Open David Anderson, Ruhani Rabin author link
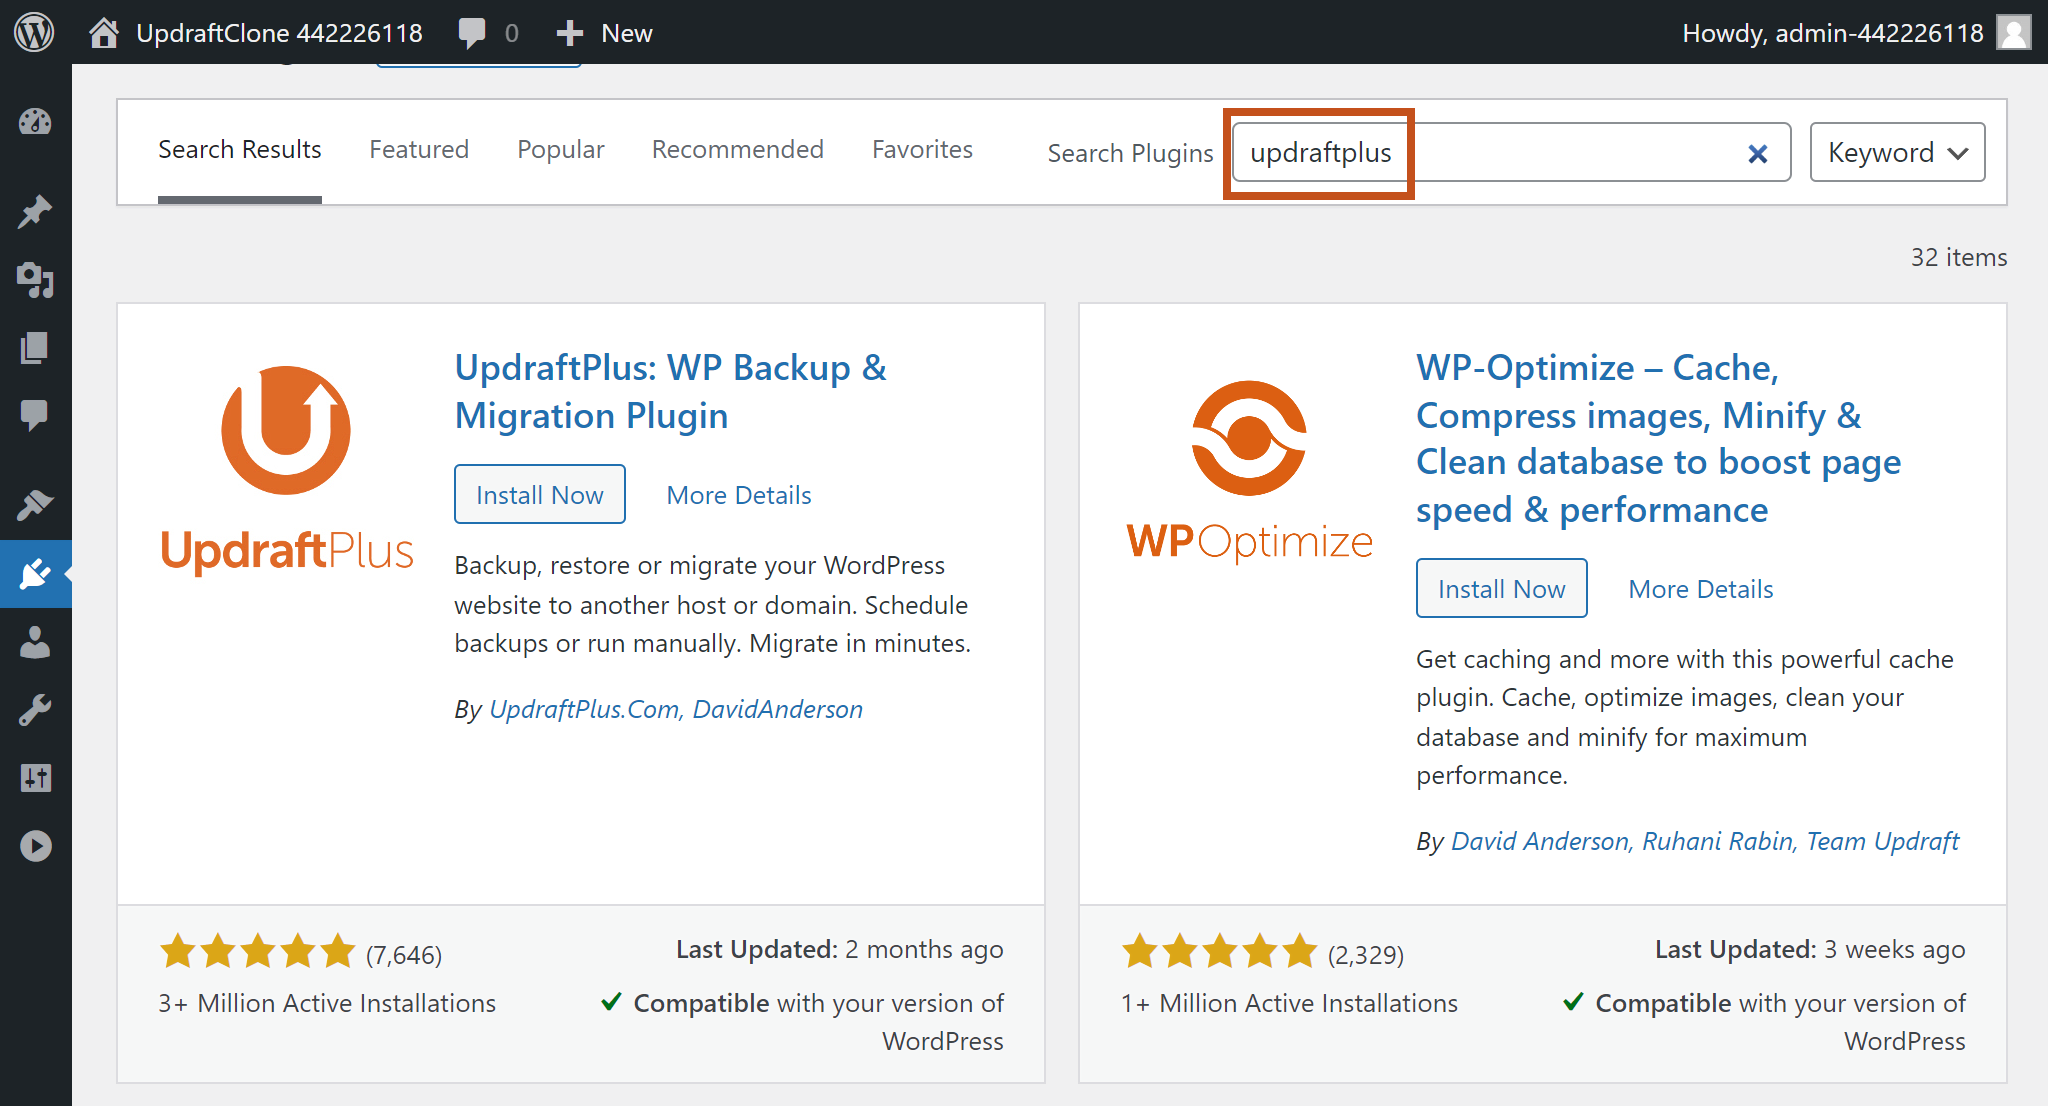This screenshot has width=2048, height=1106. pos(1705,841)
